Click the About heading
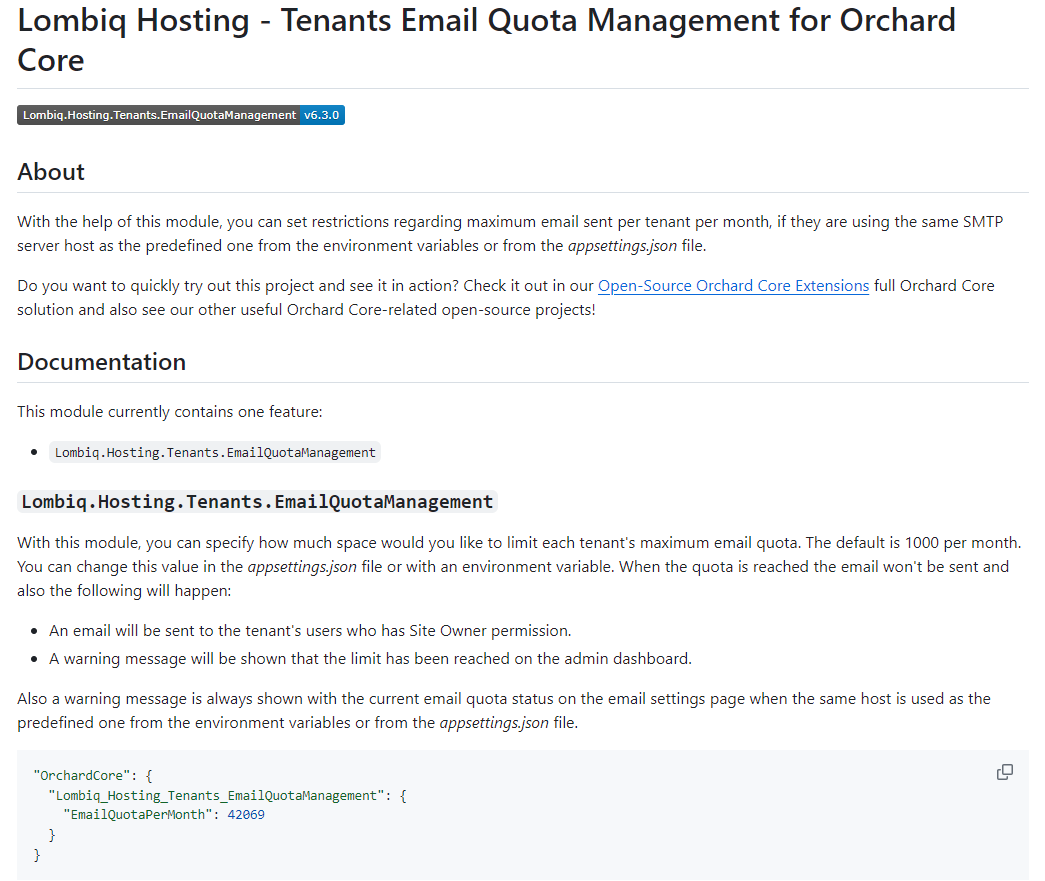The height and width of the screenshot is (881, 1045). [x=51, y=172]
